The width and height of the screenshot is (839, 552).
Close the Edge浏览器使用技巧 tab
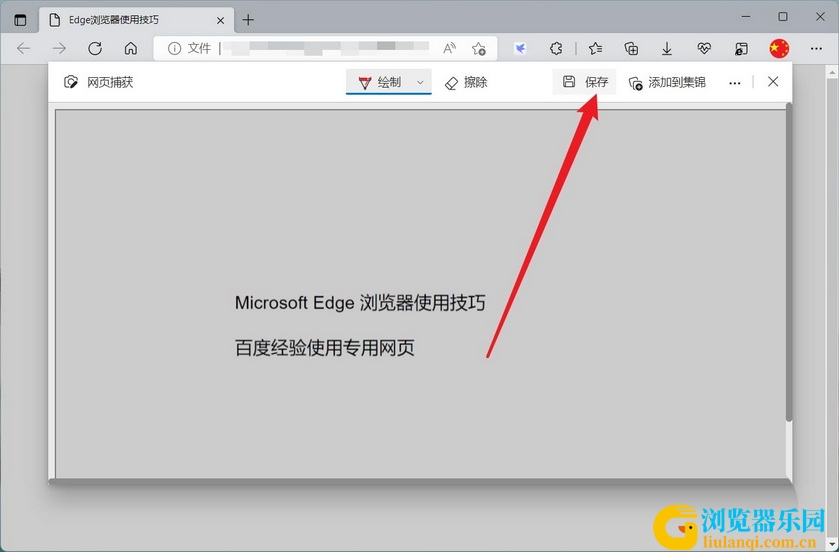[x=220, y=20]
